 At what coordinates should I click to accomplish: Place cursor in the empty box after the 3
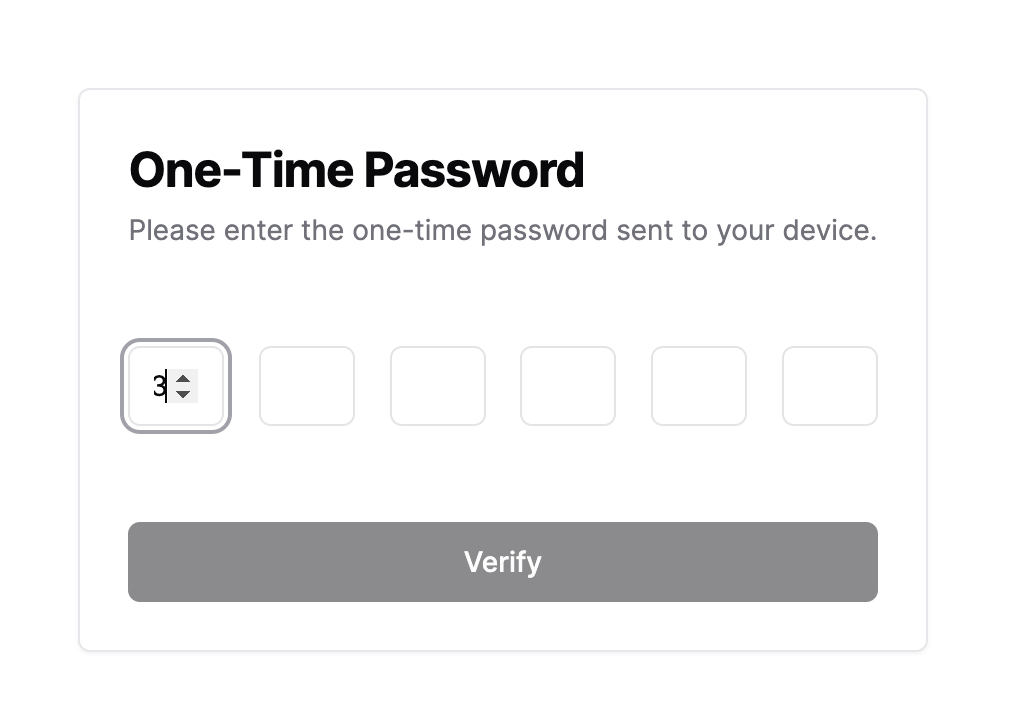pyautogui.click(x=307, y=386)
